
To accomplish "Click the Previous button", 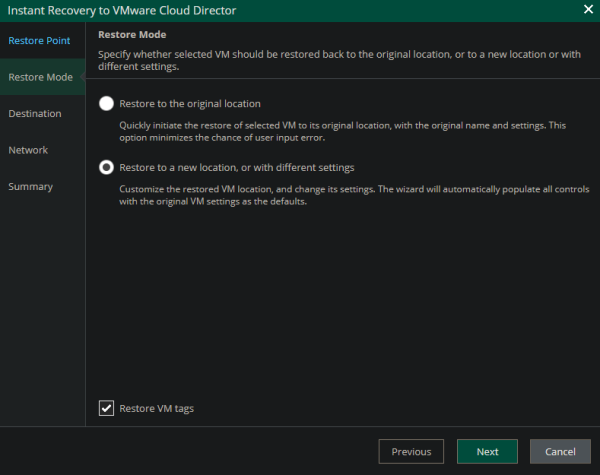I will click(411, 452).
